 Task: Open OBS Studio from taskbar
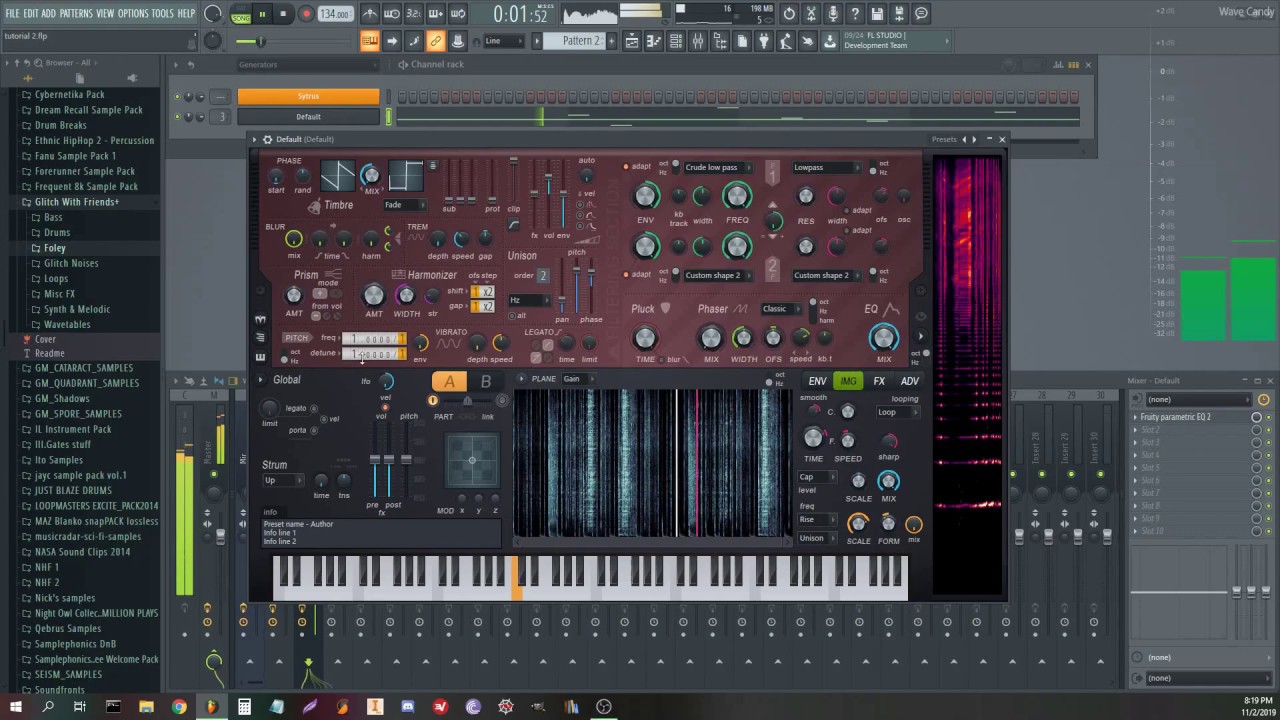point(604,706)
